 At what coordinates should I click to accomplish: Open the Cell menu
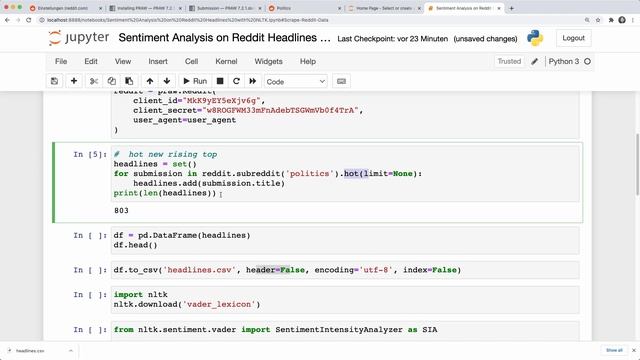[x=191, y=61]
